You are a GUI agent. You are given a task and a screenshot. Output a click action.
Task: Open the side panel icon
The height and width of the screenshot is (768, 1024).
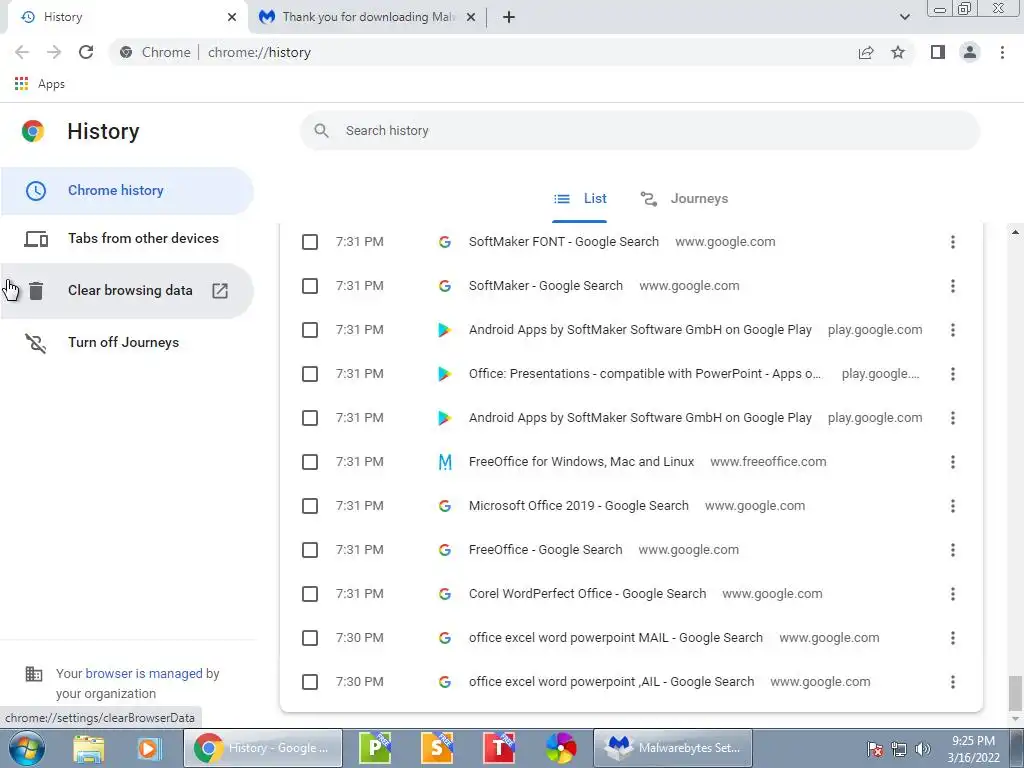(x=938, y=52)
